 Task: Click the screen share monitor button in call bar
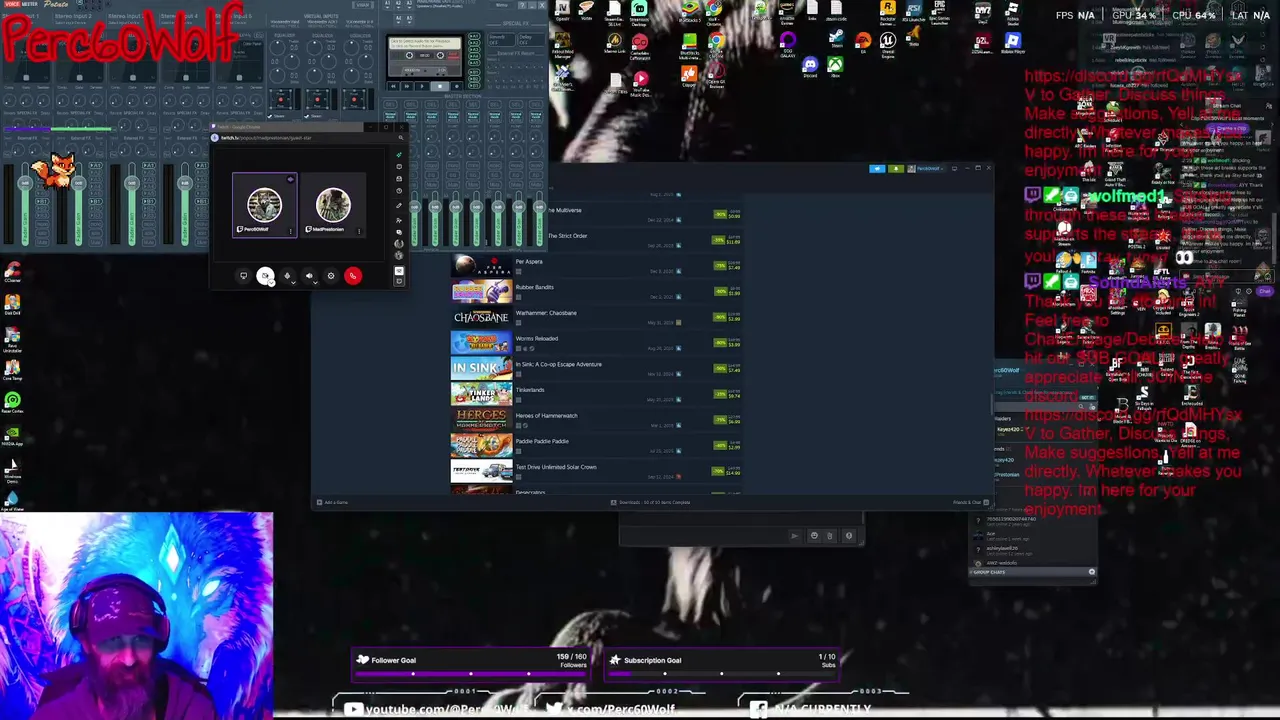point(243,275)
